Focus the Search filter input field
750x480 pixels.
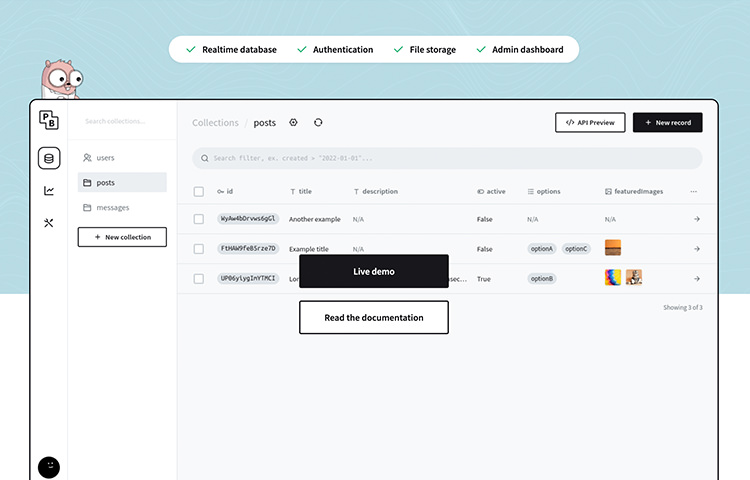(x=447, y=158)
